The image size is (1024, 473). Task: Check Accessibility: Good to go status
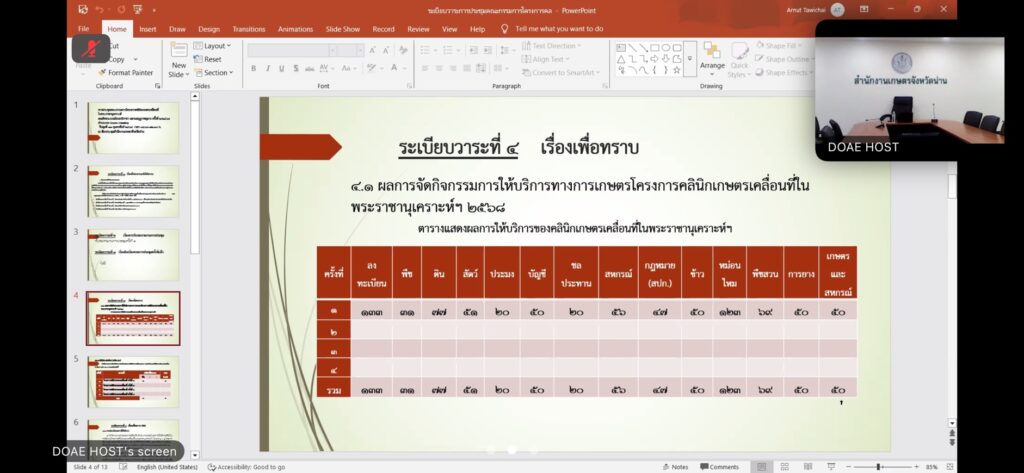point(246,467)
